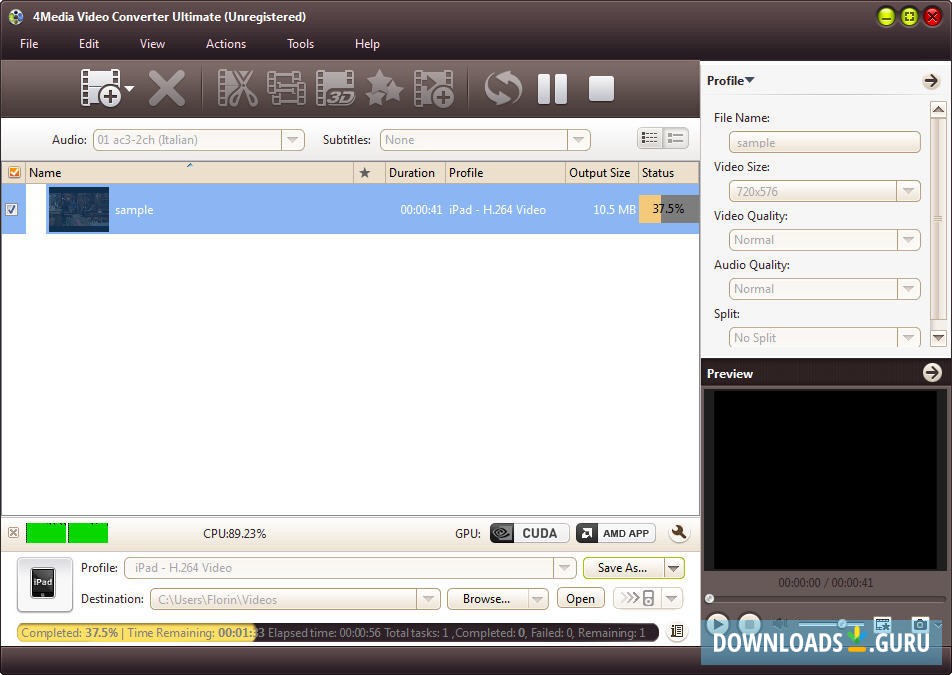Image resolution: width=952 pixels, height=675 pixels.
Task: Open the Add File dropdown arrow
Action: click(x=129, y=89)
